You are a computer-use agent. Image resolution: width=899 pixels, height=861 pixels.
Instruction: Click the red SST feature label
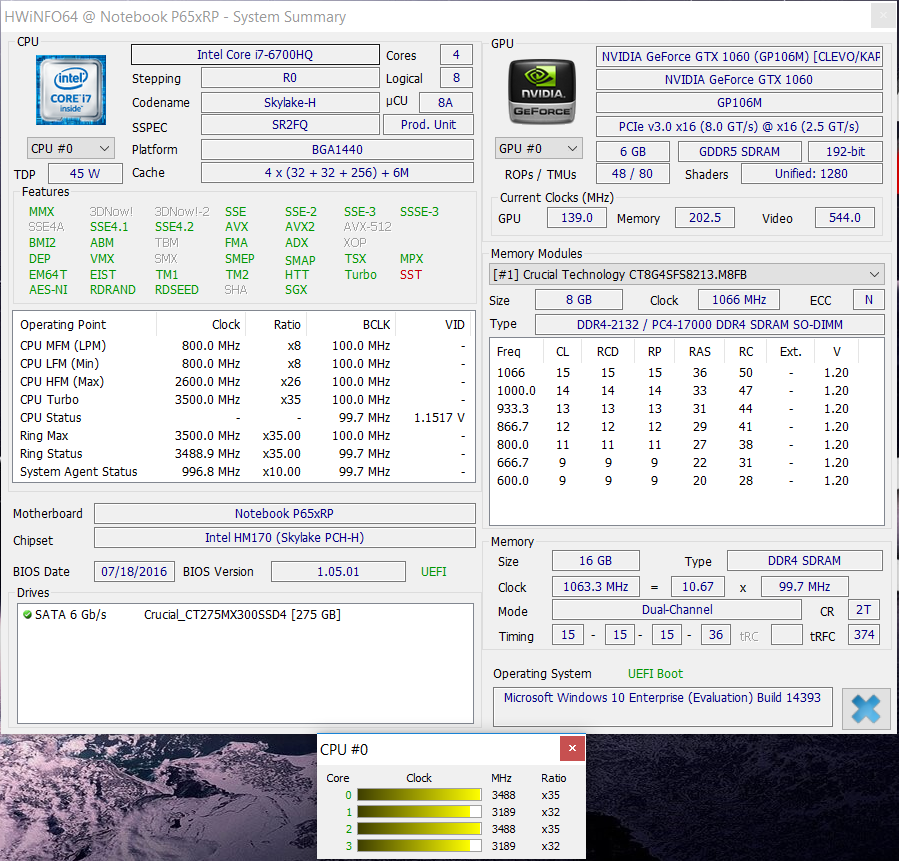point(411,275)
